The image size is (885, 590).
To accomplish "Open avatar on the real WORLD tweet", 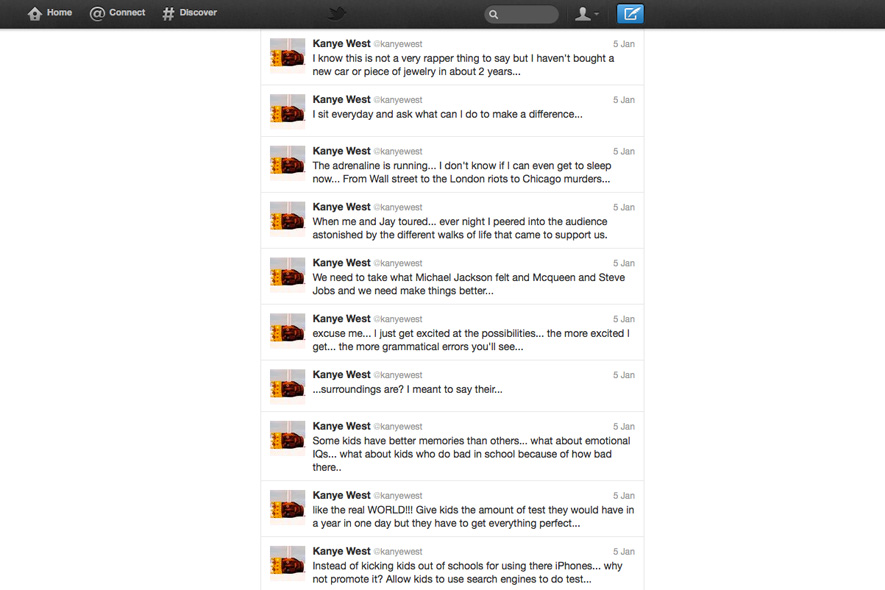I will pos(287,508).
